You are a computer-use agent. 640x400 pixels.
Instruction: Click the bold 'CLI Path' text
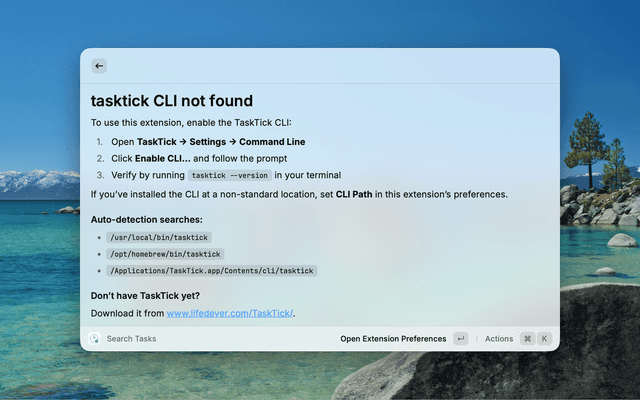tap(354, 194)
